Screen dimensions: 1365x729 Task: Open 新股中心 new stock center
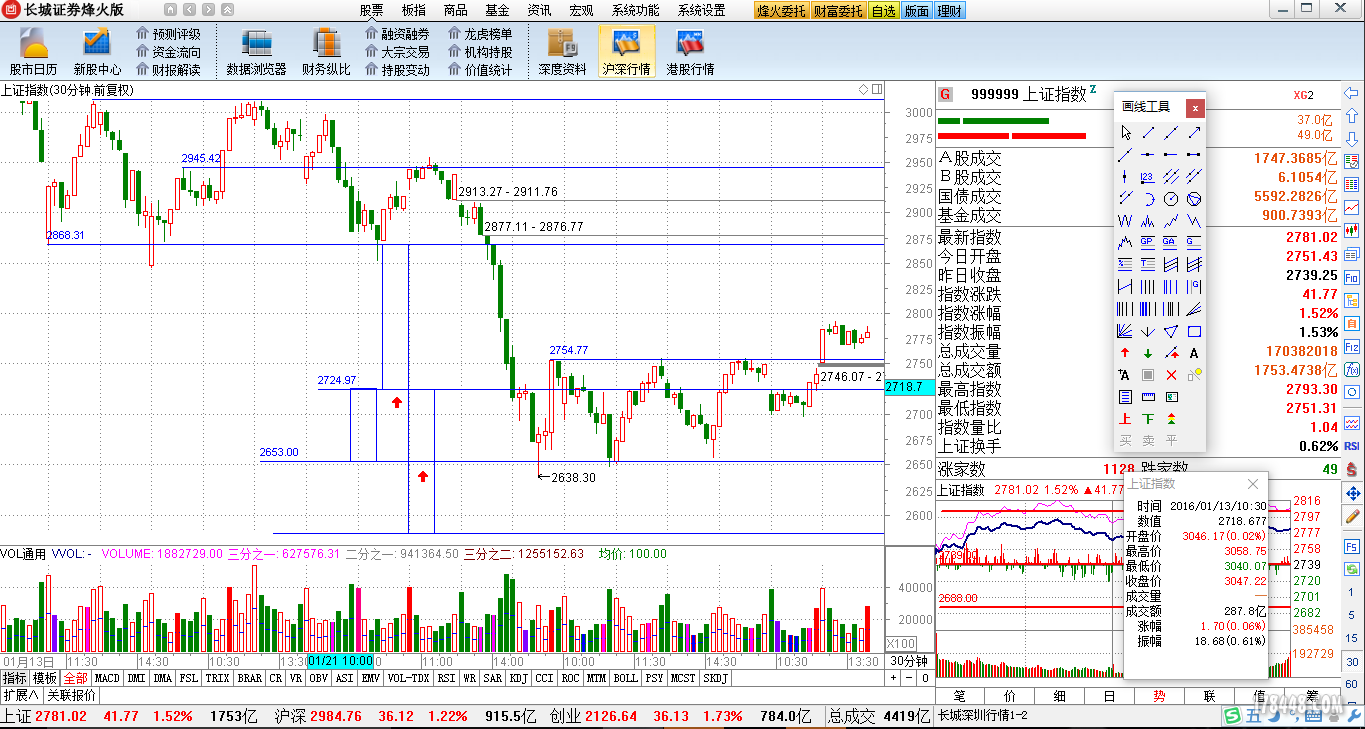click(97, 51)
